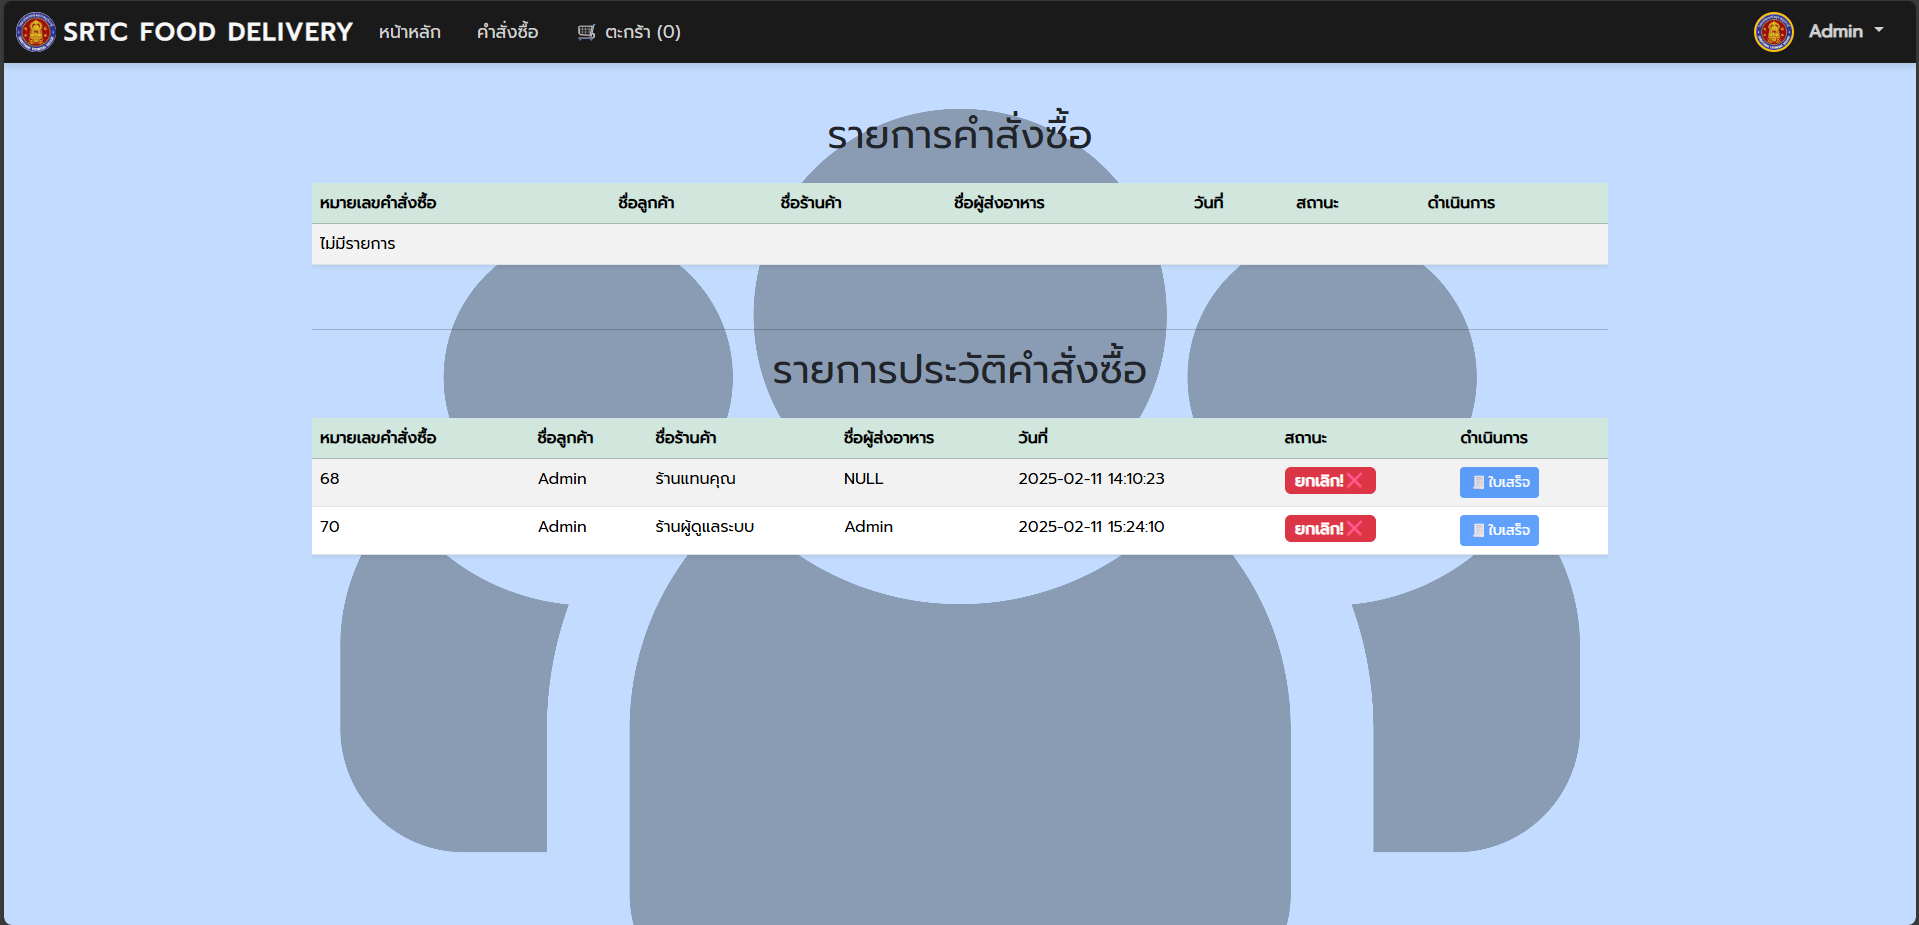Click the ยกเลิก! status badge for order 70
This screenshot has height=925, width=1919.
pyautogui.click(x=1319, y=529)
